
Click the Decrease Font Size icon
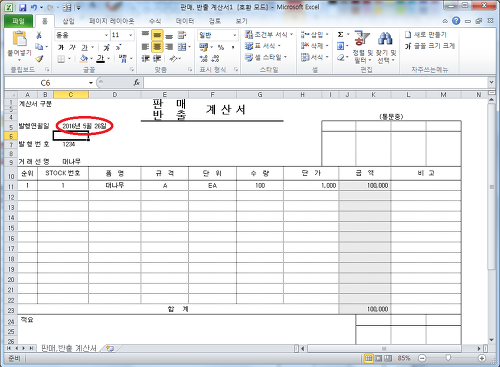point(118,47)
